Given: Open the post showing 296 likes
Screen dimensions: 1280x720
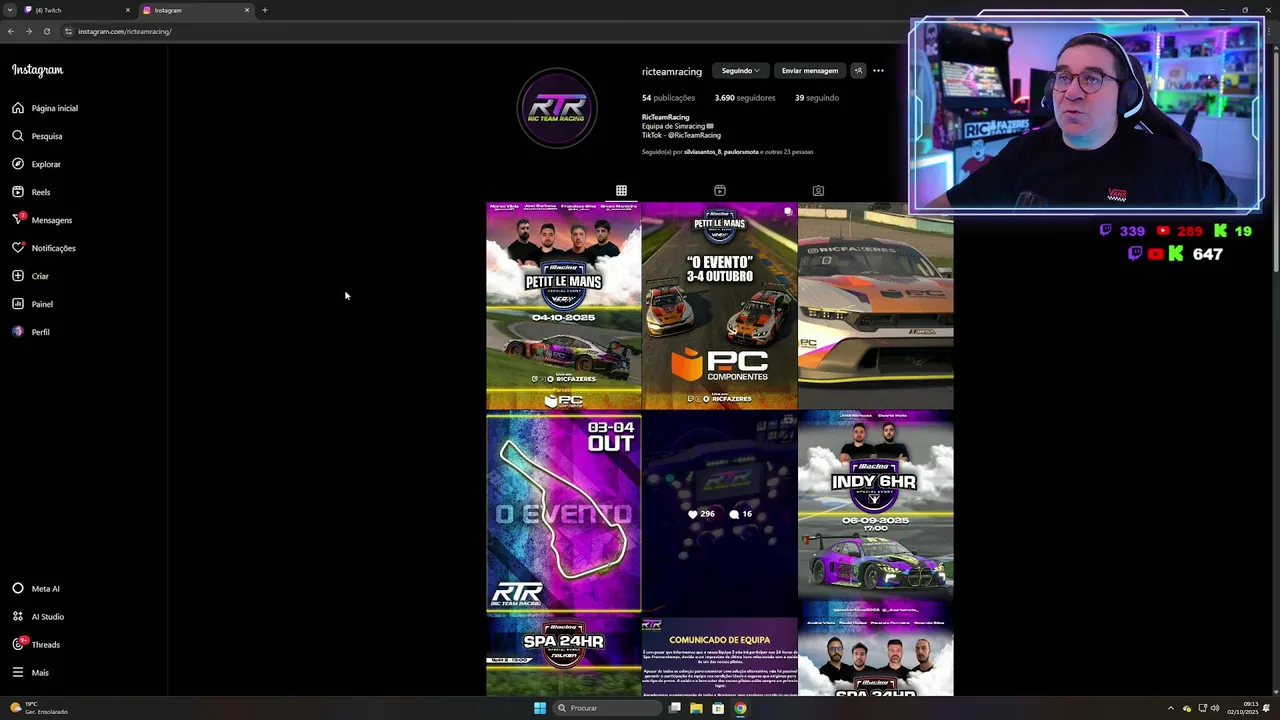Looking at the screenshot, I should [x=719, y=513].
